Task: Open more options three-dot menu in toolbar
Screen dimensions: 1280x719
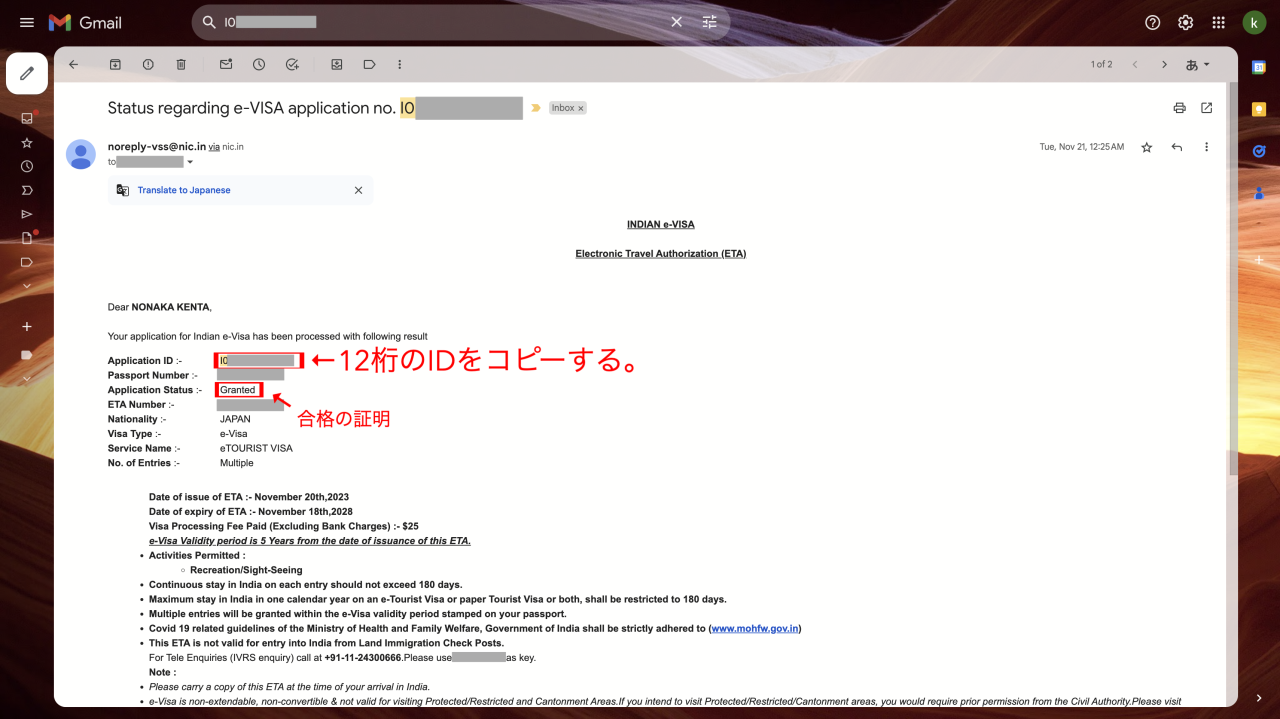Action: tap(400, 64)
